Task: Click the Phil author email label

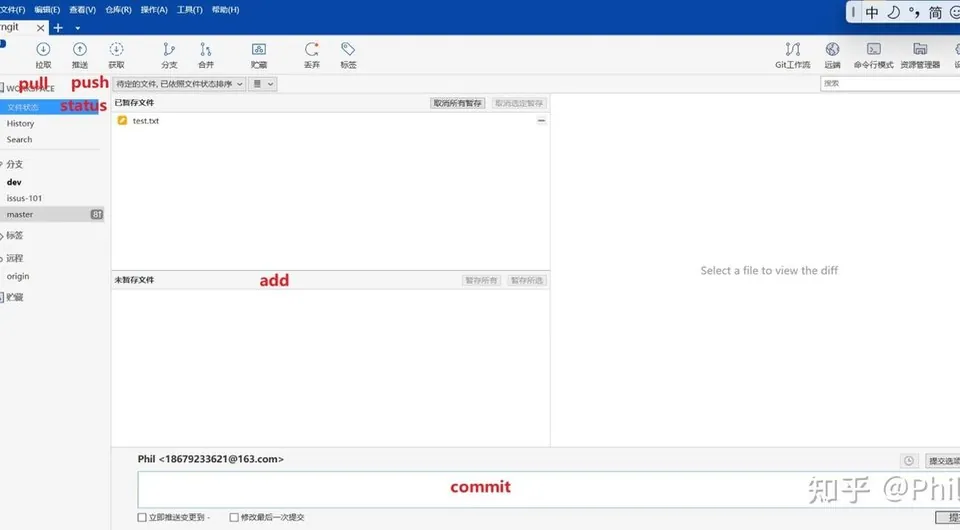Action: (x=211, y=459)
